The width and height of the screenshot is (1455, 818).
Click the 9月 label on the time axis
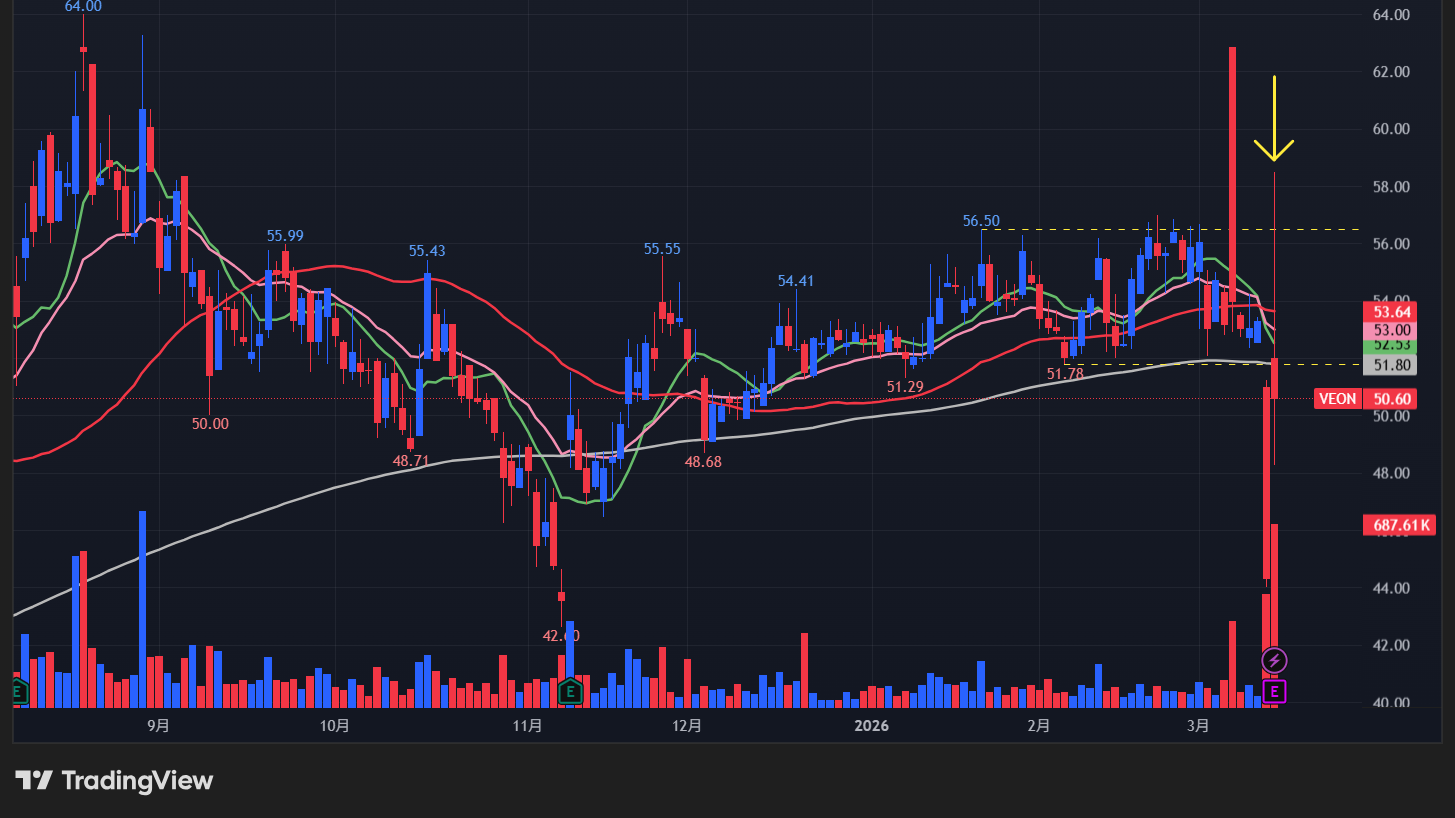(x=157, y=727)
